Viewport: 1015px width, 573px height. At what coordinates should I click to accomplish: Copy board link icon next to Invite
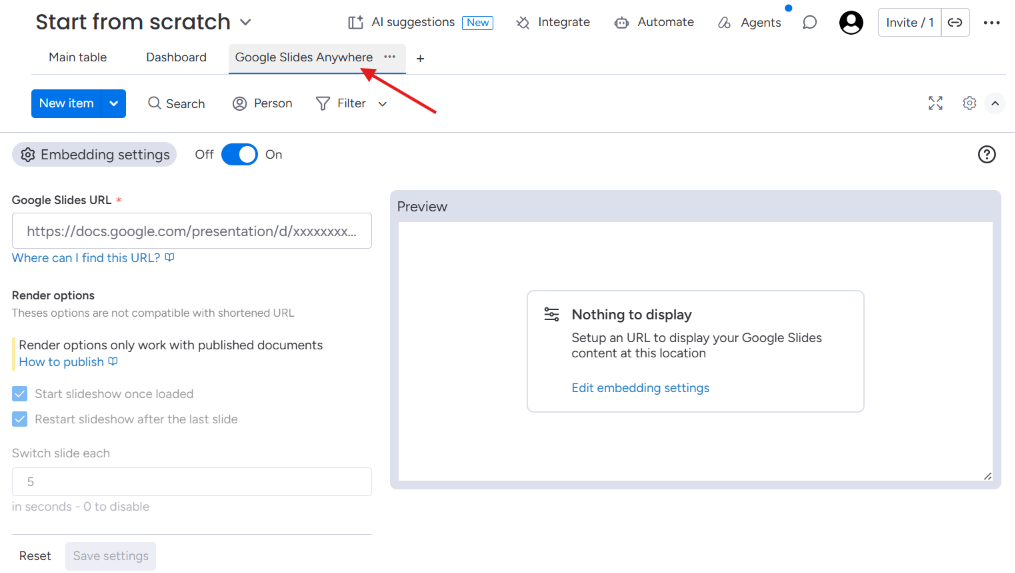[955, 23]
